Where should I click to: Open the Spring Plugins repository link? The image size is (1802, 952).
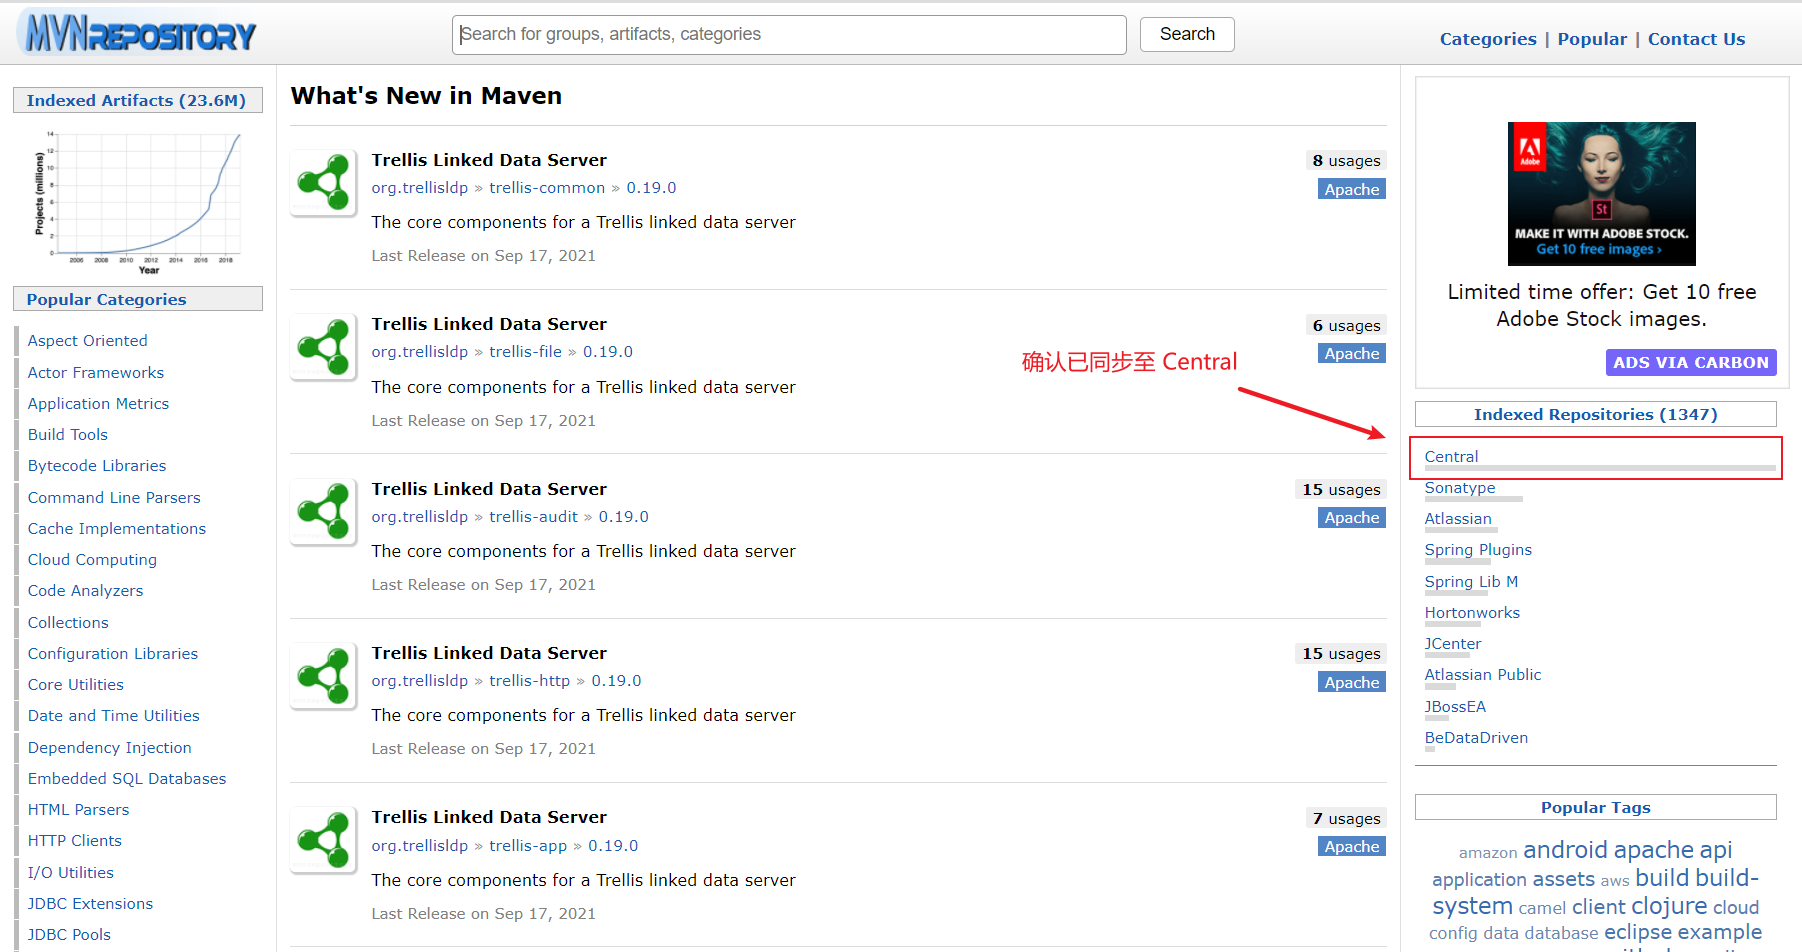1478,550
